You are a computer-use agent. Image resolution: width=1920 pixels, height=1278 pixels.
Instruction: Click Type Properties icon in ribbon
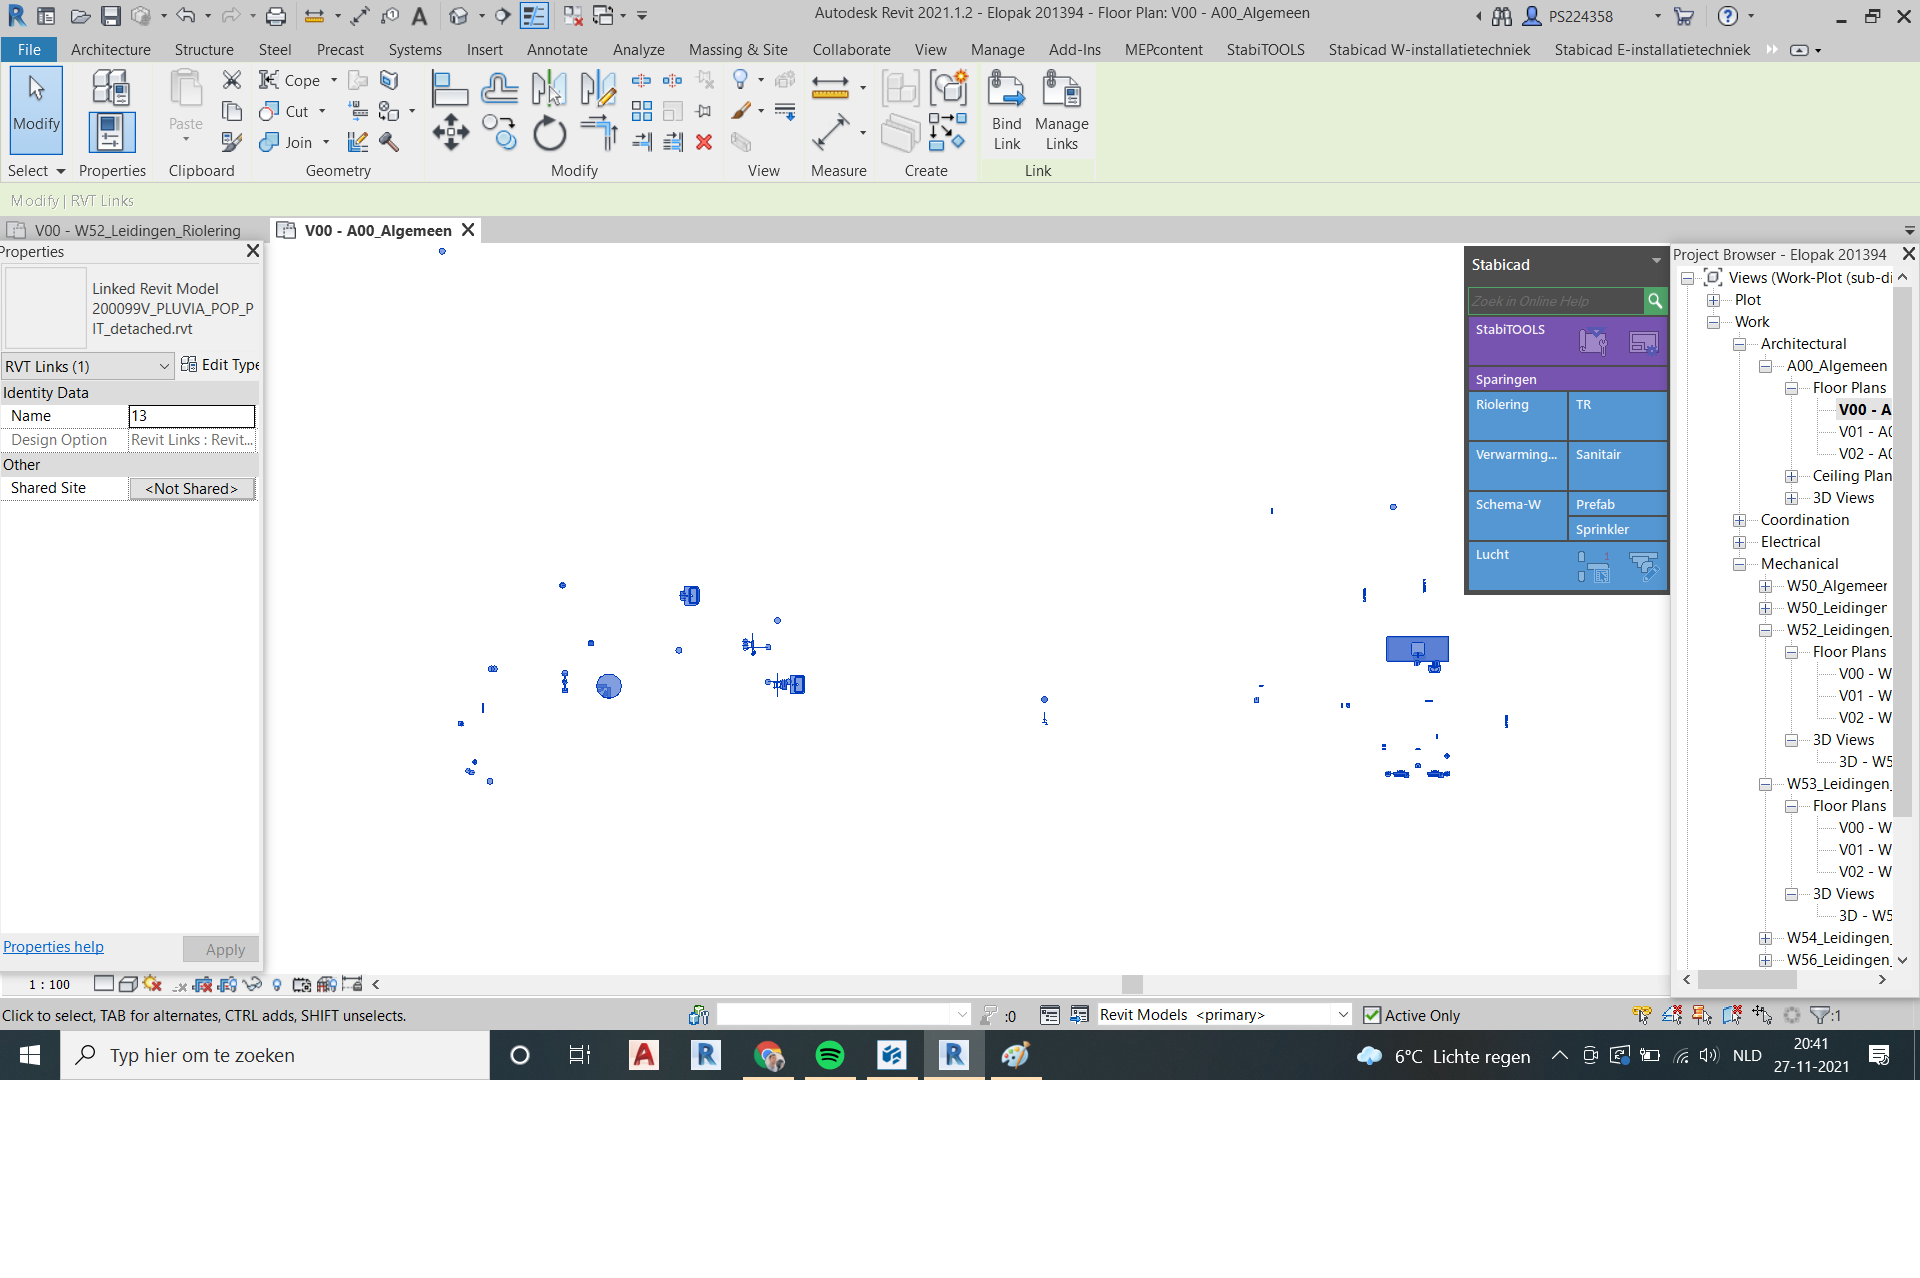(x=111, y=88)
